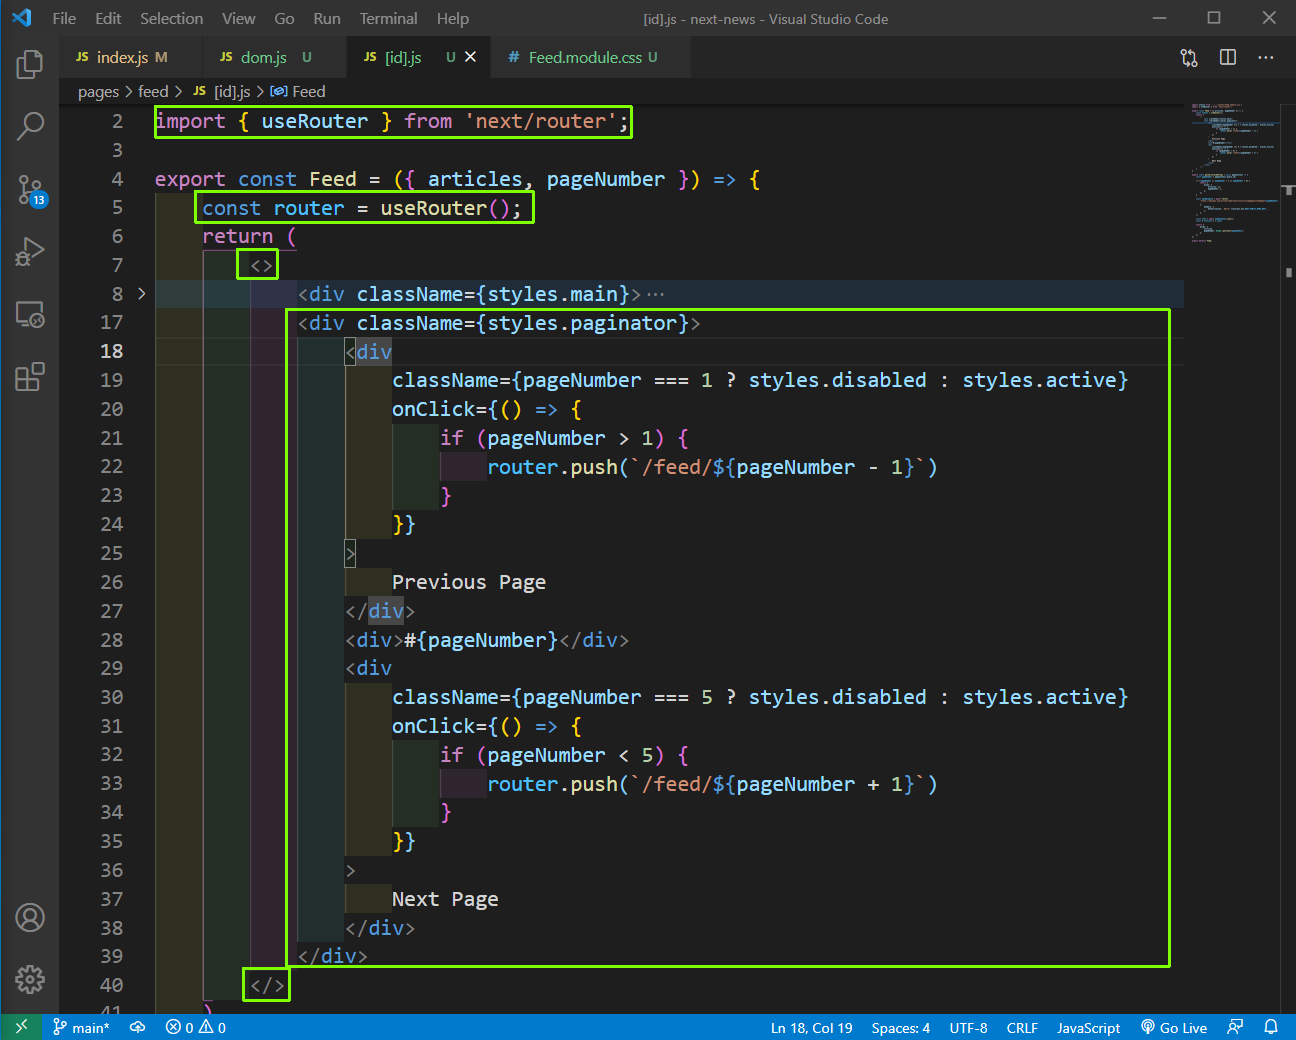Click the remote window indicator in status bar

[21, 1027]
